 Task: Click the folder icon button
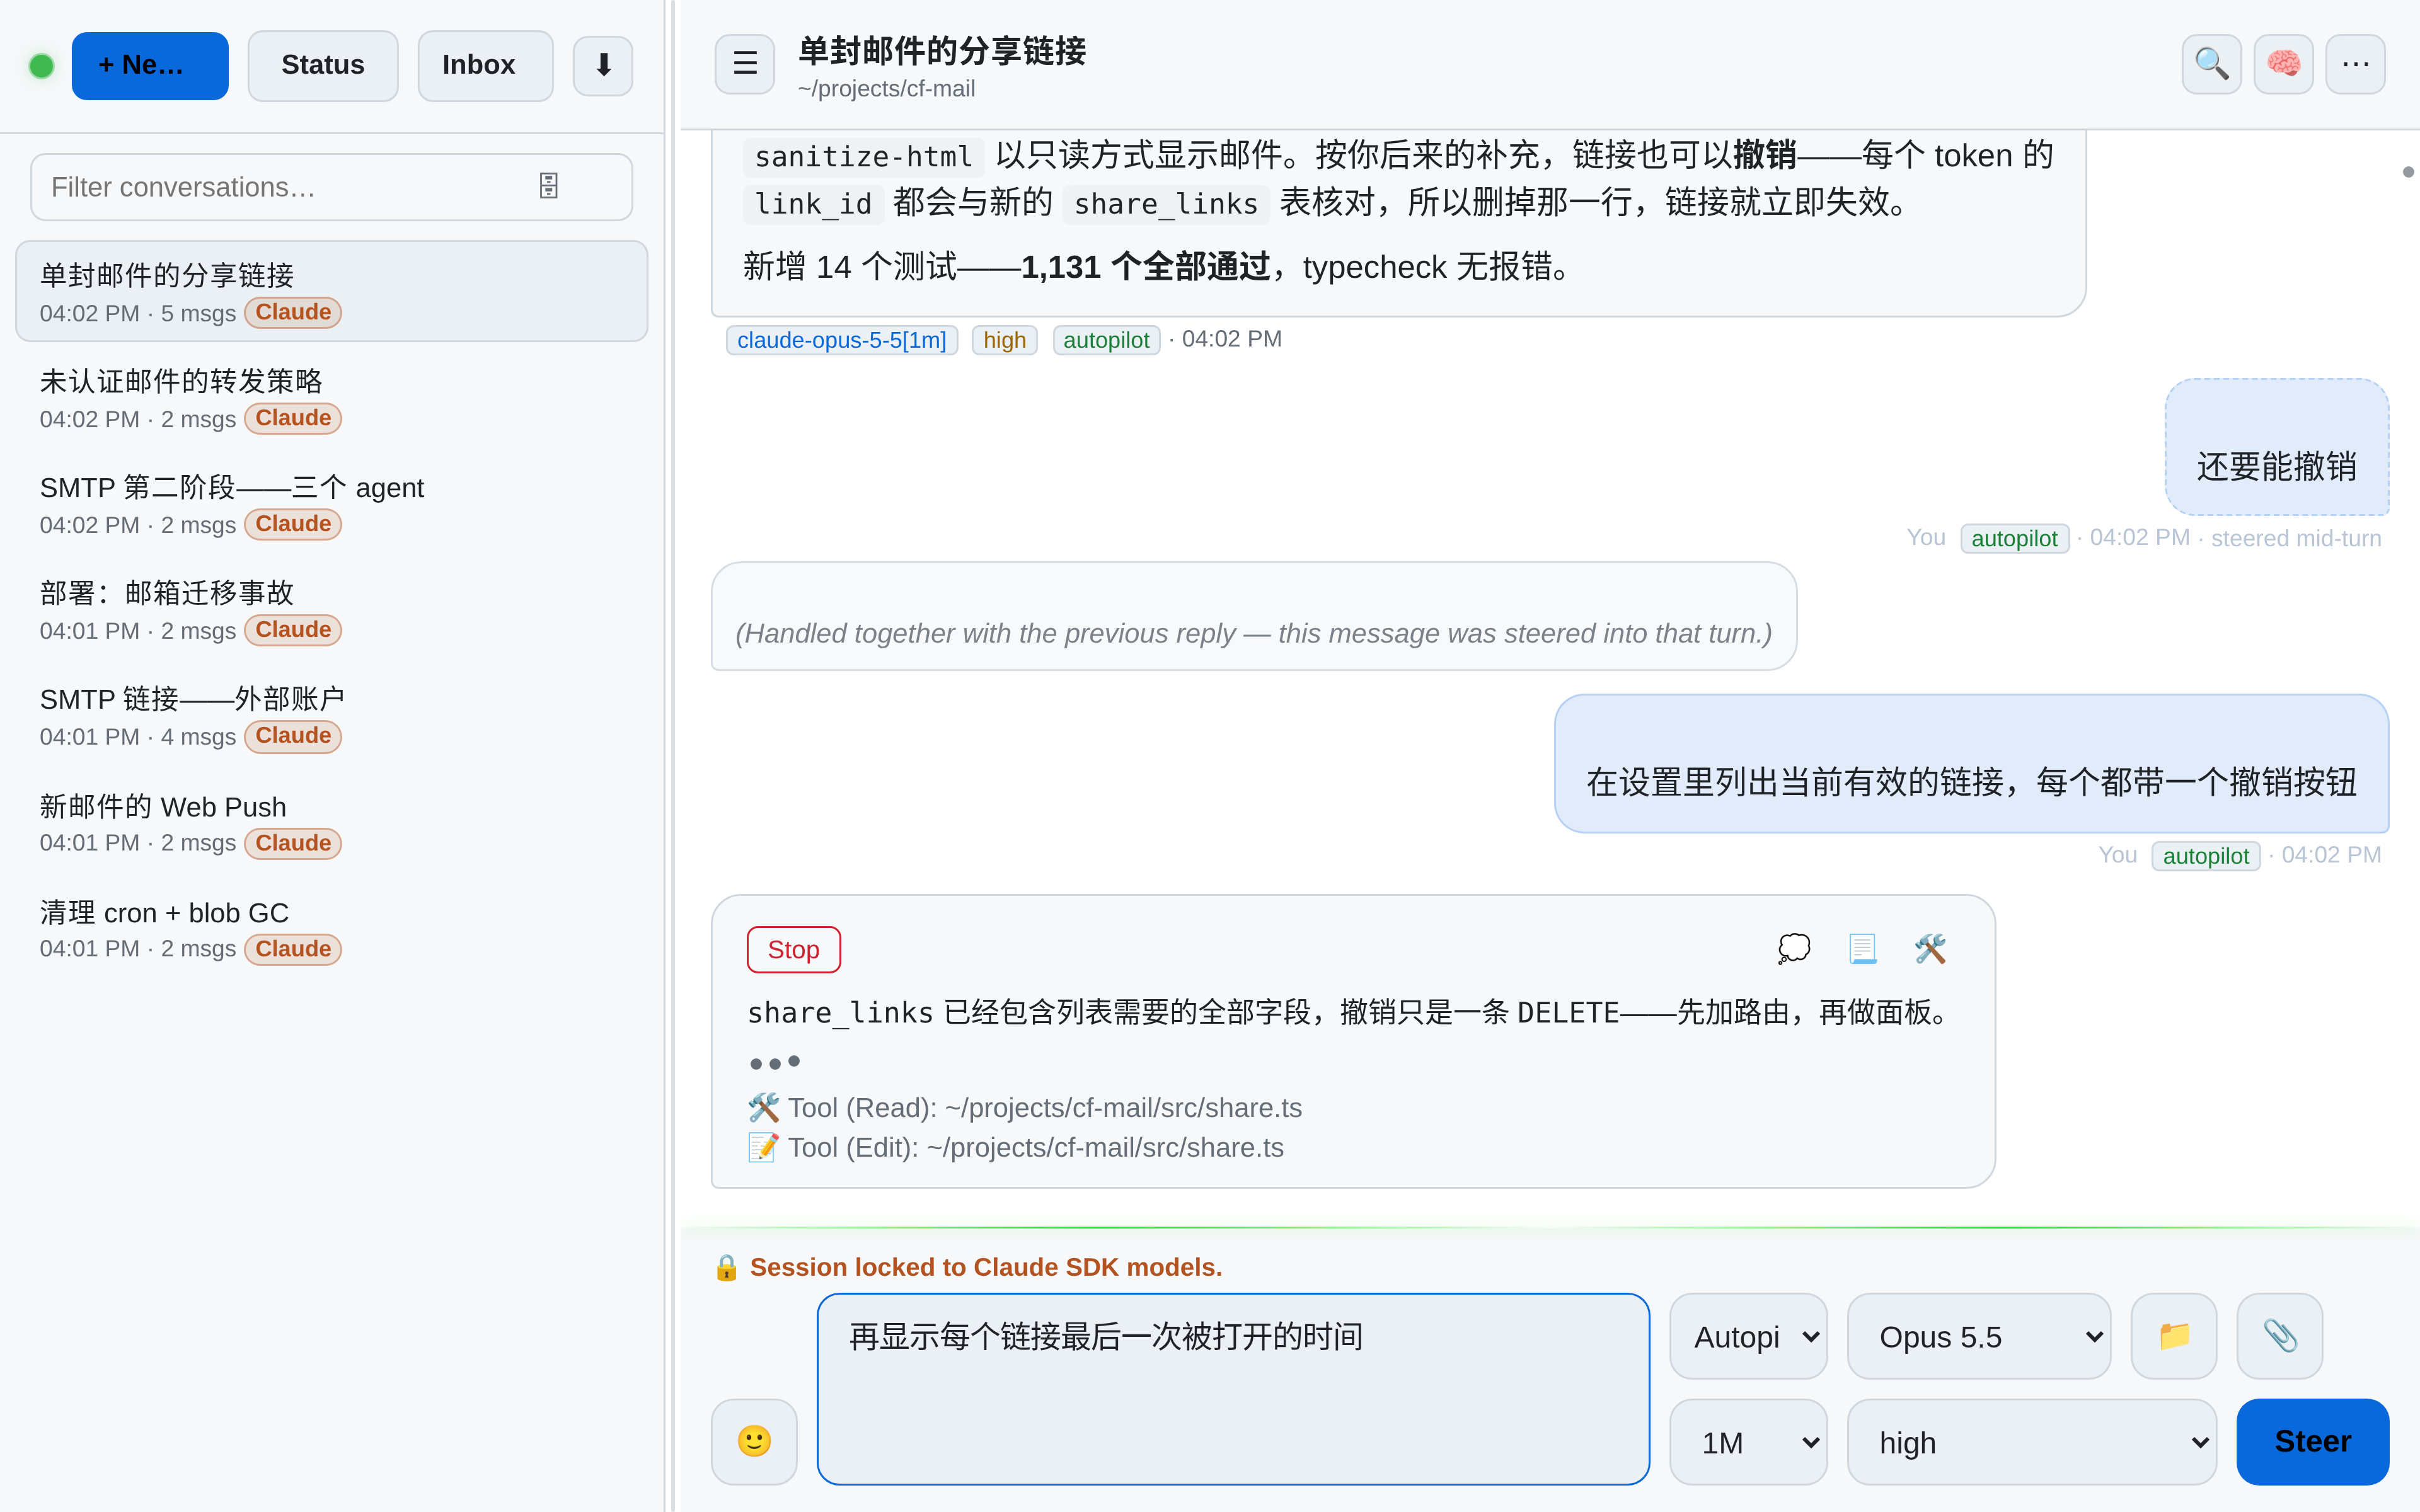[x=2174, y=1336]
